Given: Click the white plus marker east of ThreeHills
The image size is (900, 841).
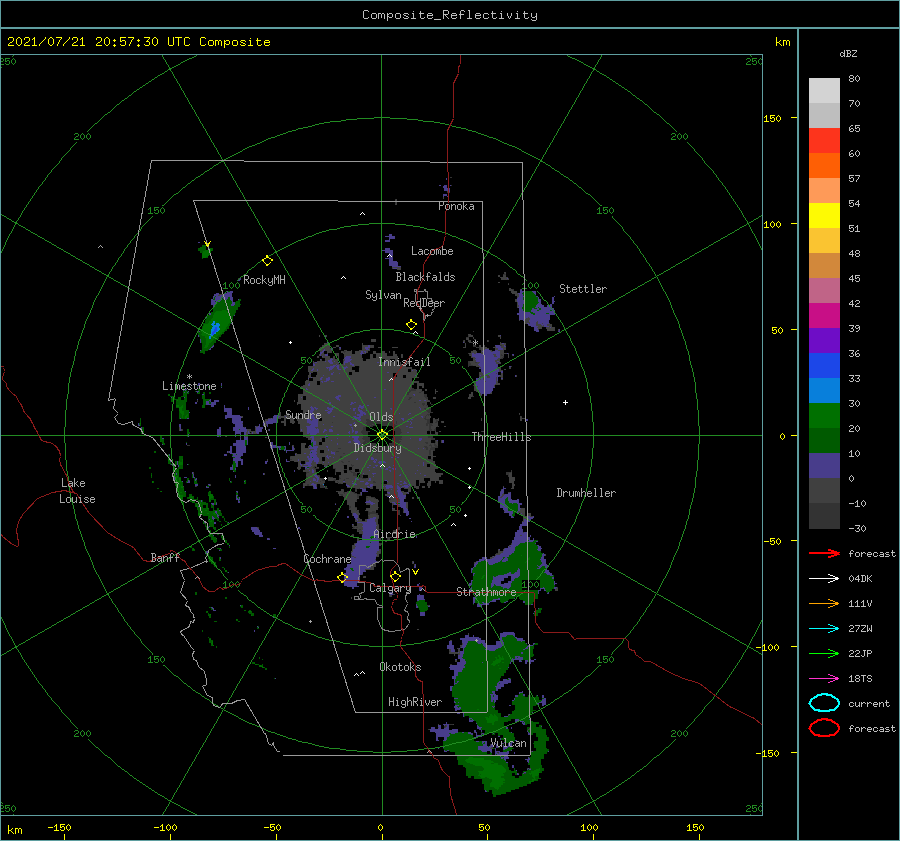Looking at the screenshot, I should click(565, 402).
